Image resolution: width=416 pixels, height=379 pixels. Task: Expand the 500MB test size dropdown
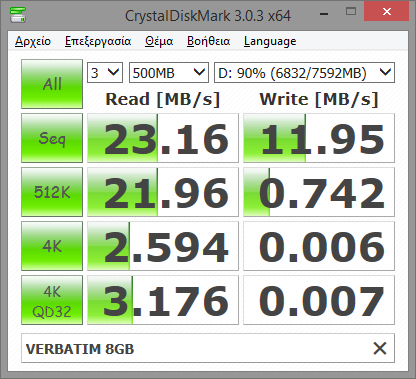[x=169, y=72]
